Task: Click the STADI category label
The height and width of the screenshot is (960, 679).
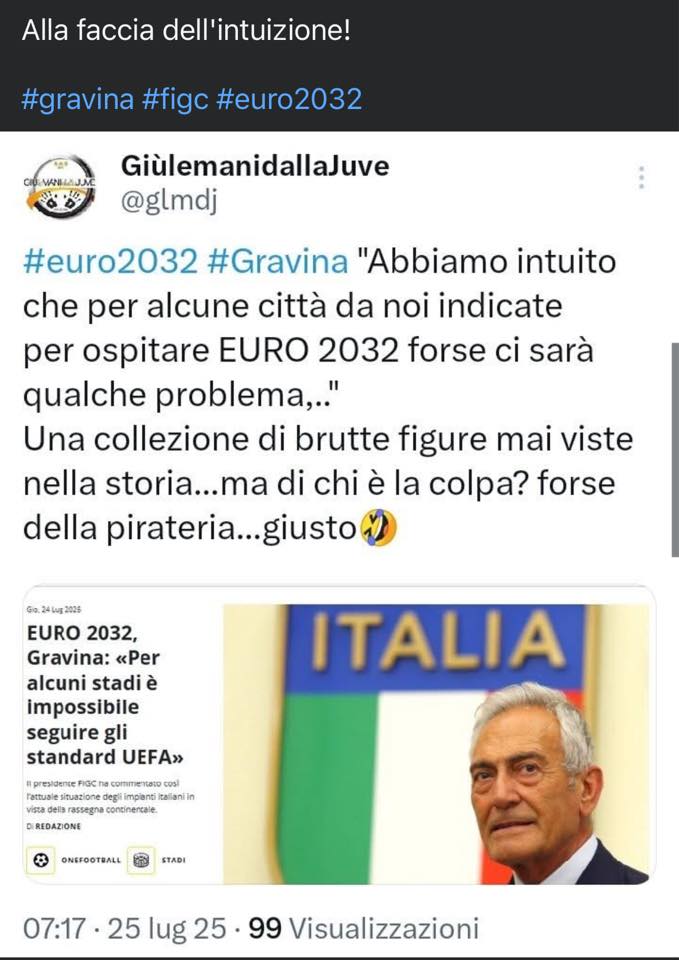Action: [173, 860]
